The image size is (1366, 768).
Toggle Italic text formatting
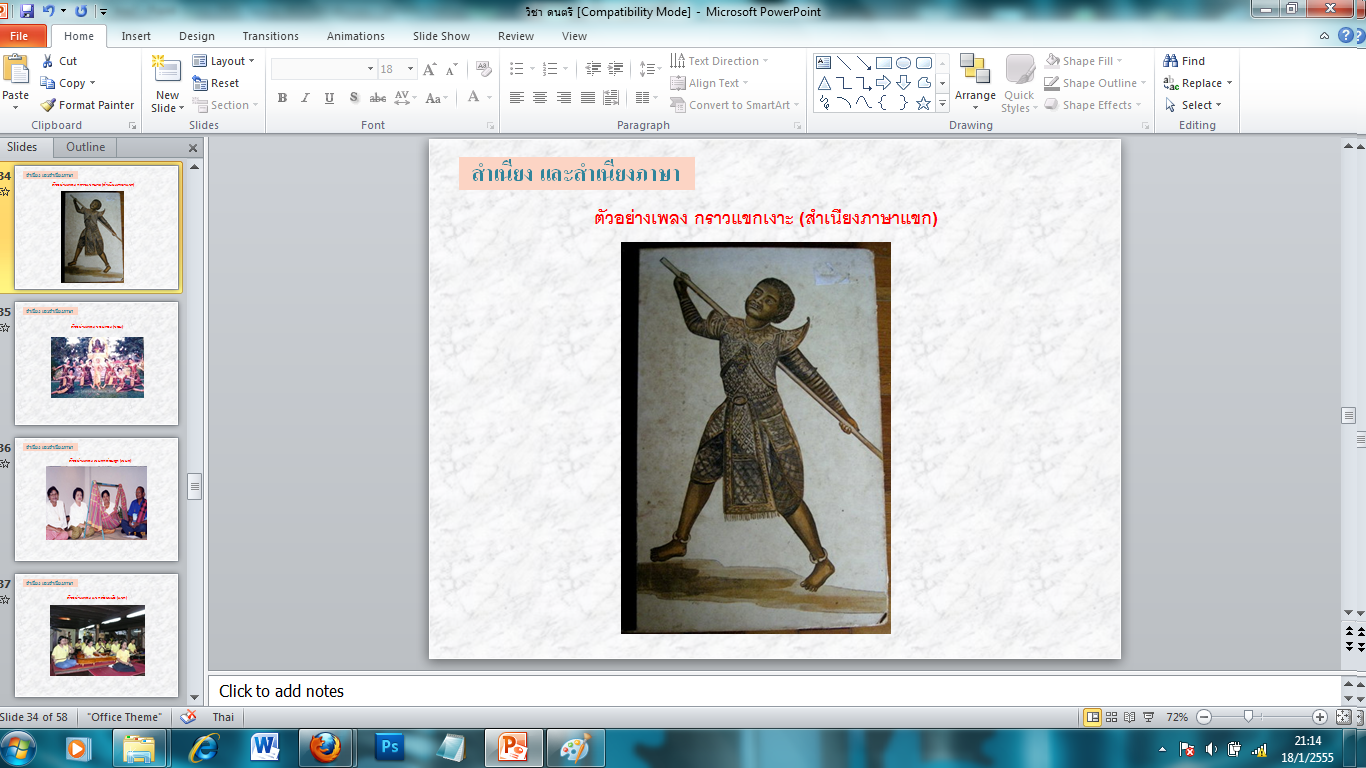click(x=306, y=98)
